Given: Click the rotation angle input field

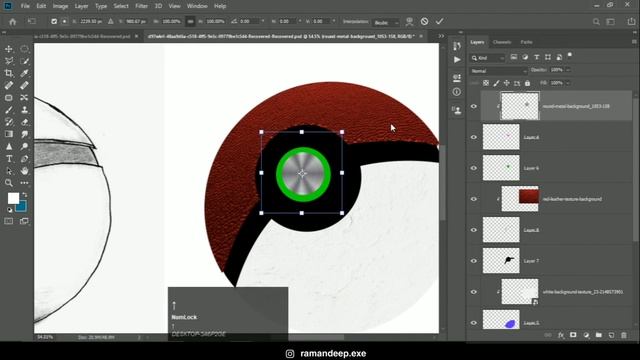Looking at the screenshot, I should click(x=249, y=21).
